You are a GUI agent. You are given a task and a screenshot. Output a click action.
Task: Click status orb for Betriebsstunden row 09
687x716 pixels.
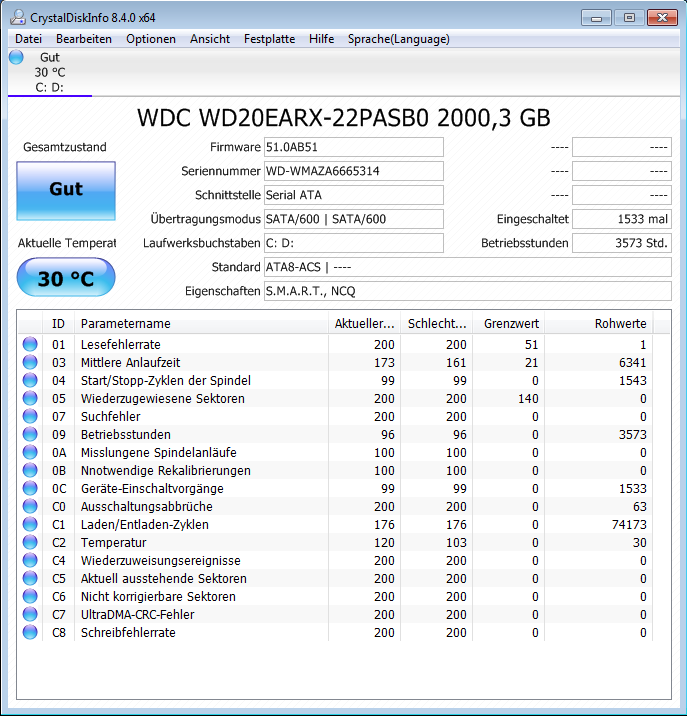(x=30, y=434)
